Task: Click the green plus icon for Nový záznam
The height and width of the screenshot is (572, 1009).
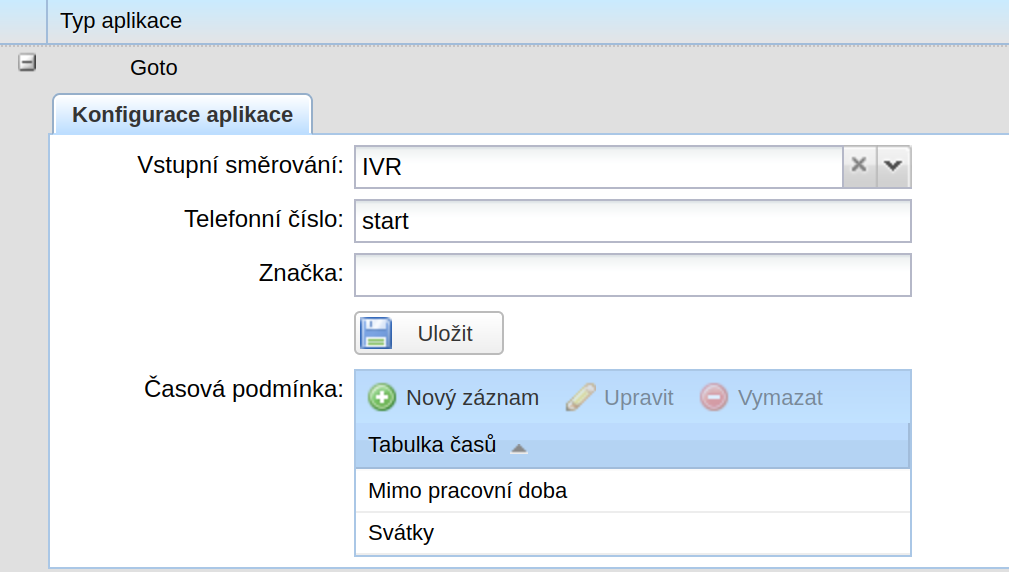Action: click(382, 398)
